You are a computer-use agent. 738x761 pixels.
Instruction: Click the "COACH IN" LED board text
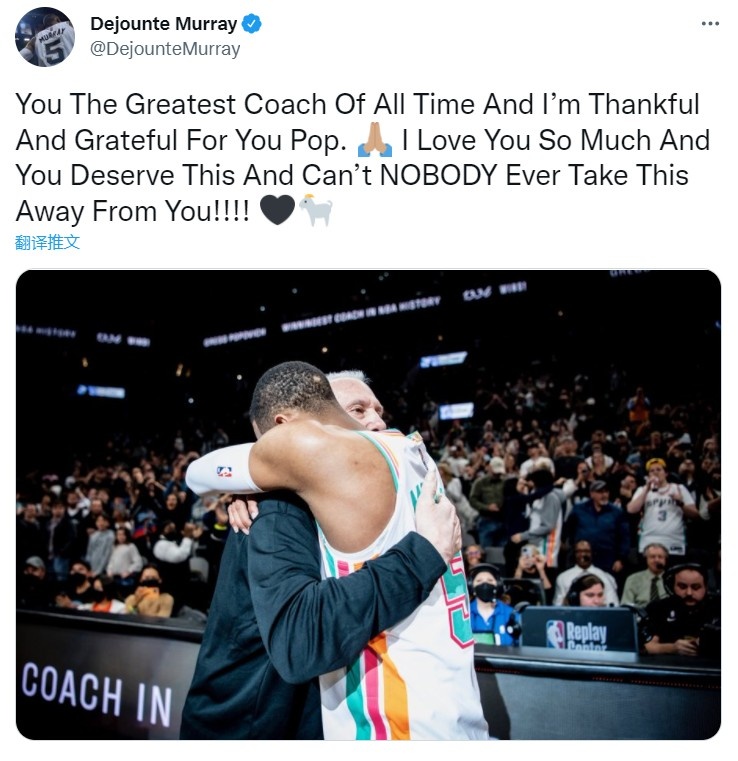pos(96,695)
